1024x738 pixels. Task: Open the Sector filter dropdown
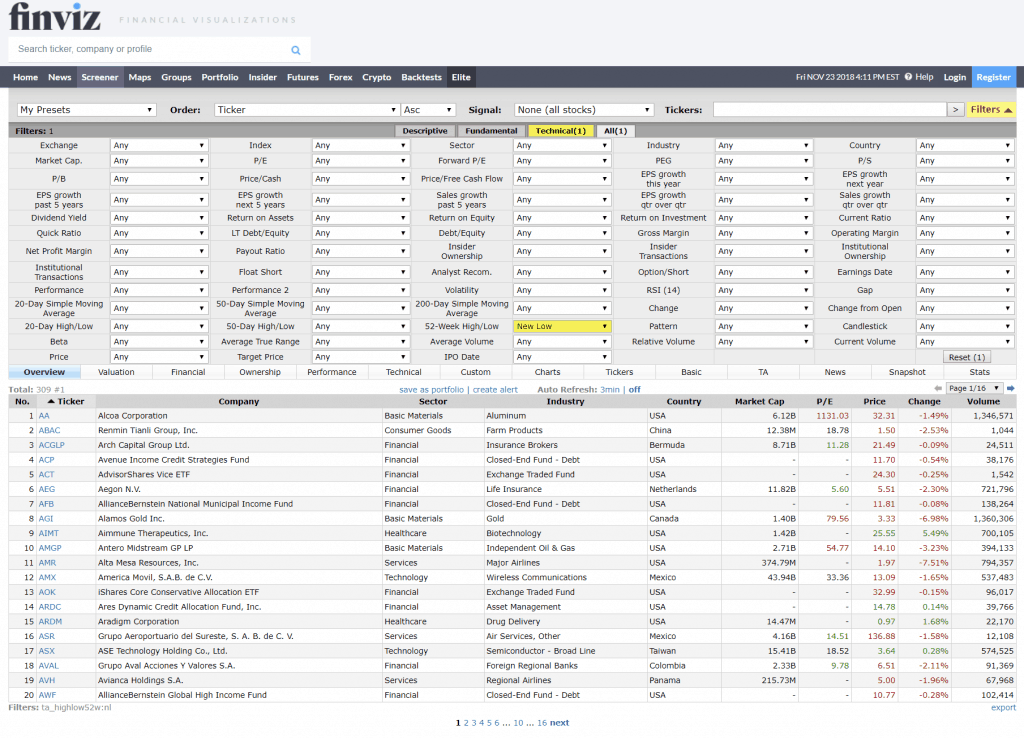pyautogui.click(x=562, y=146)
